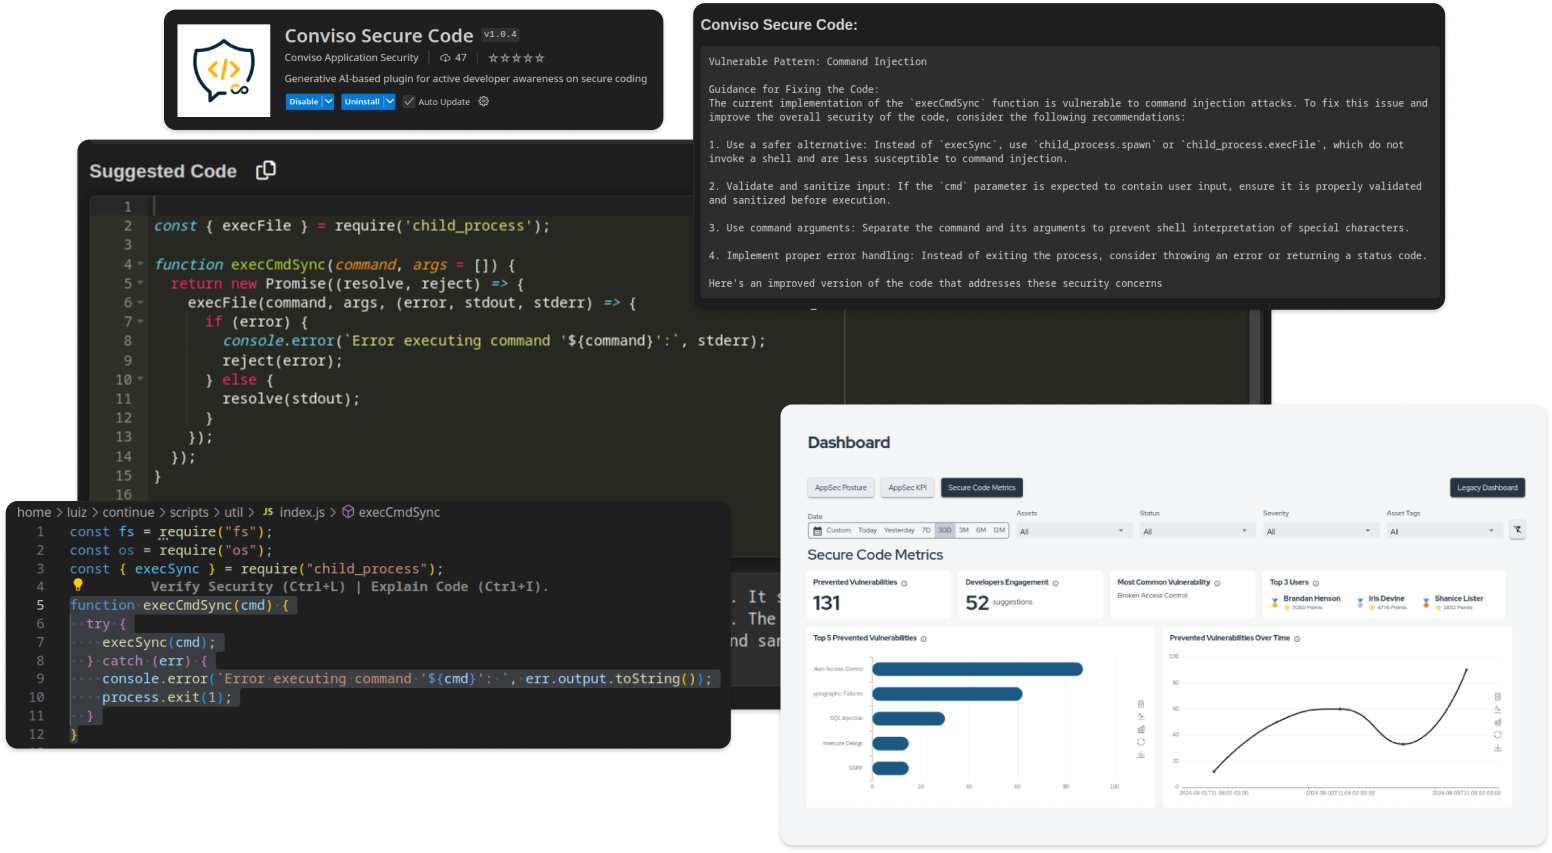Open info icon next to Most Common Vulnerability
The height and width of the screenshot is (853, 1552).
[1217, 583]
